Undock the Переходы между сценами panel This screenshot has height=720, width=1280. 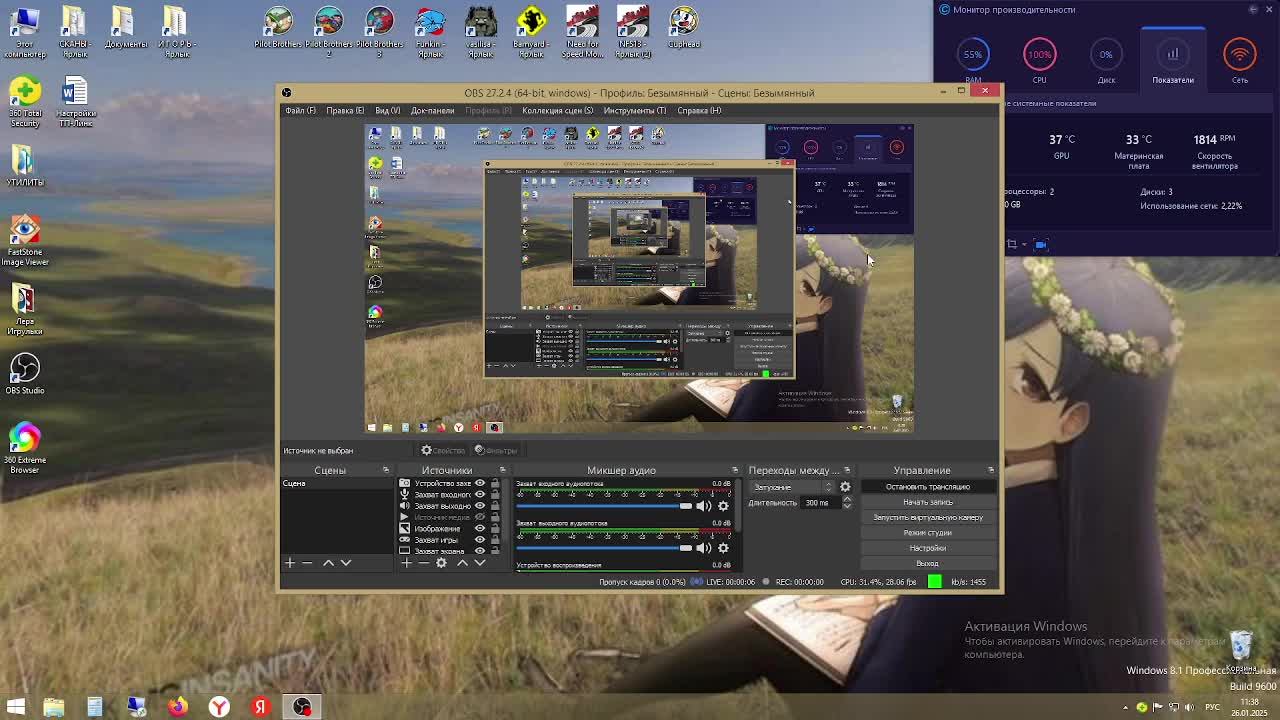847,470
